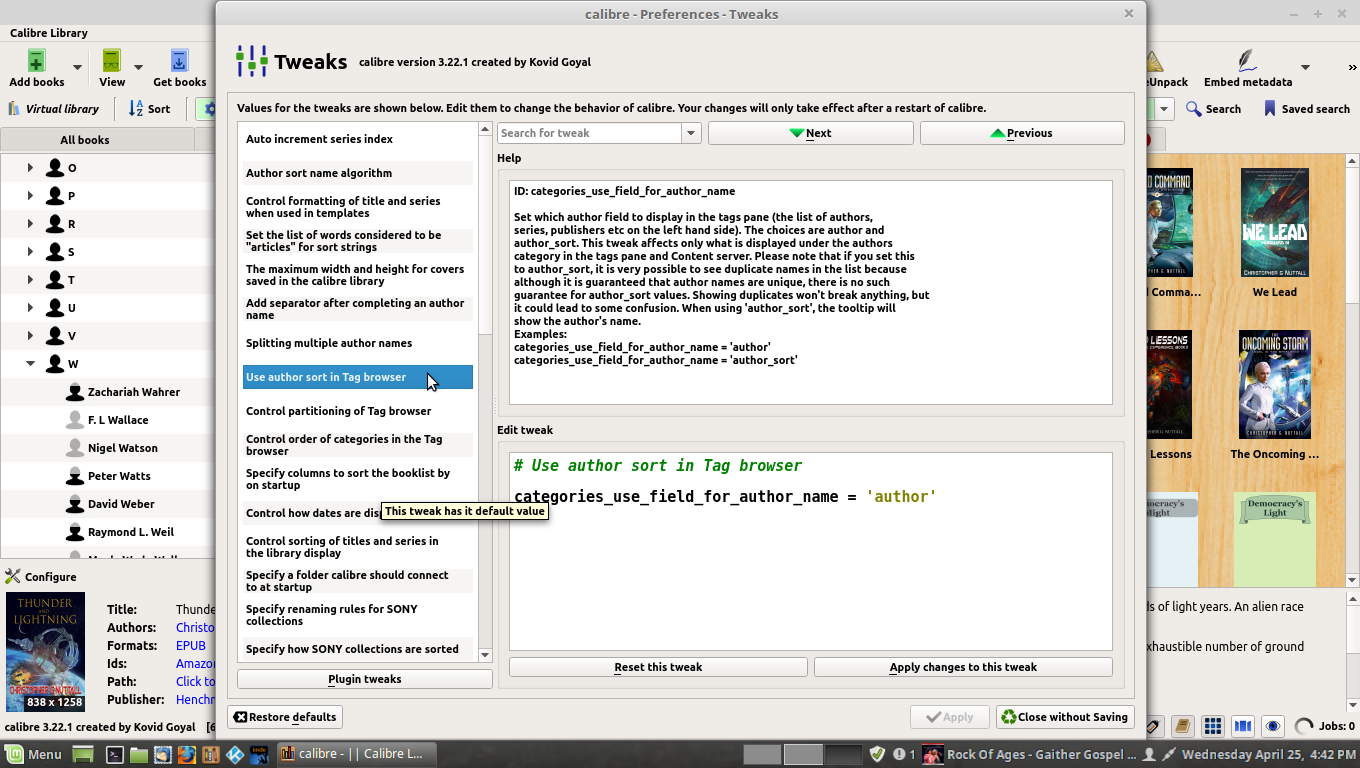Click the Rock Of Ages media player tray item

pos(1029,754)
